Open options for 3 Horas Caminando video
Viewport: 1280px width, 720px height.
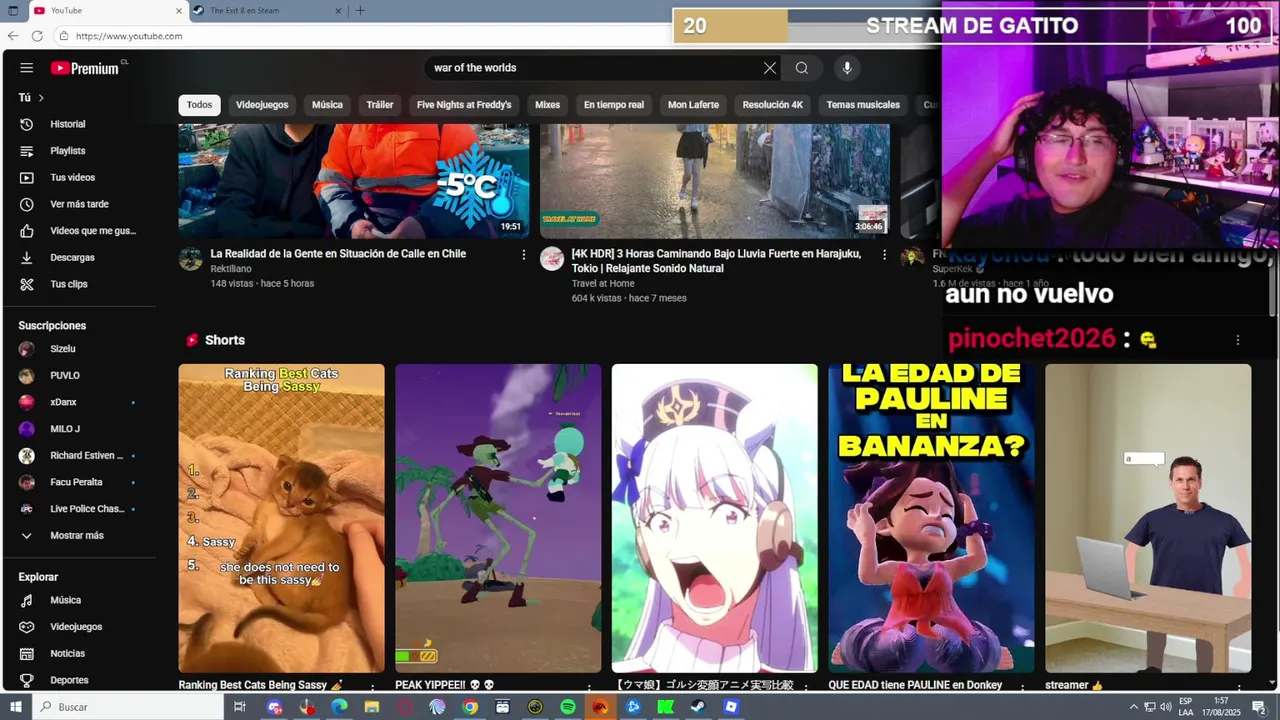pos(884,255)
